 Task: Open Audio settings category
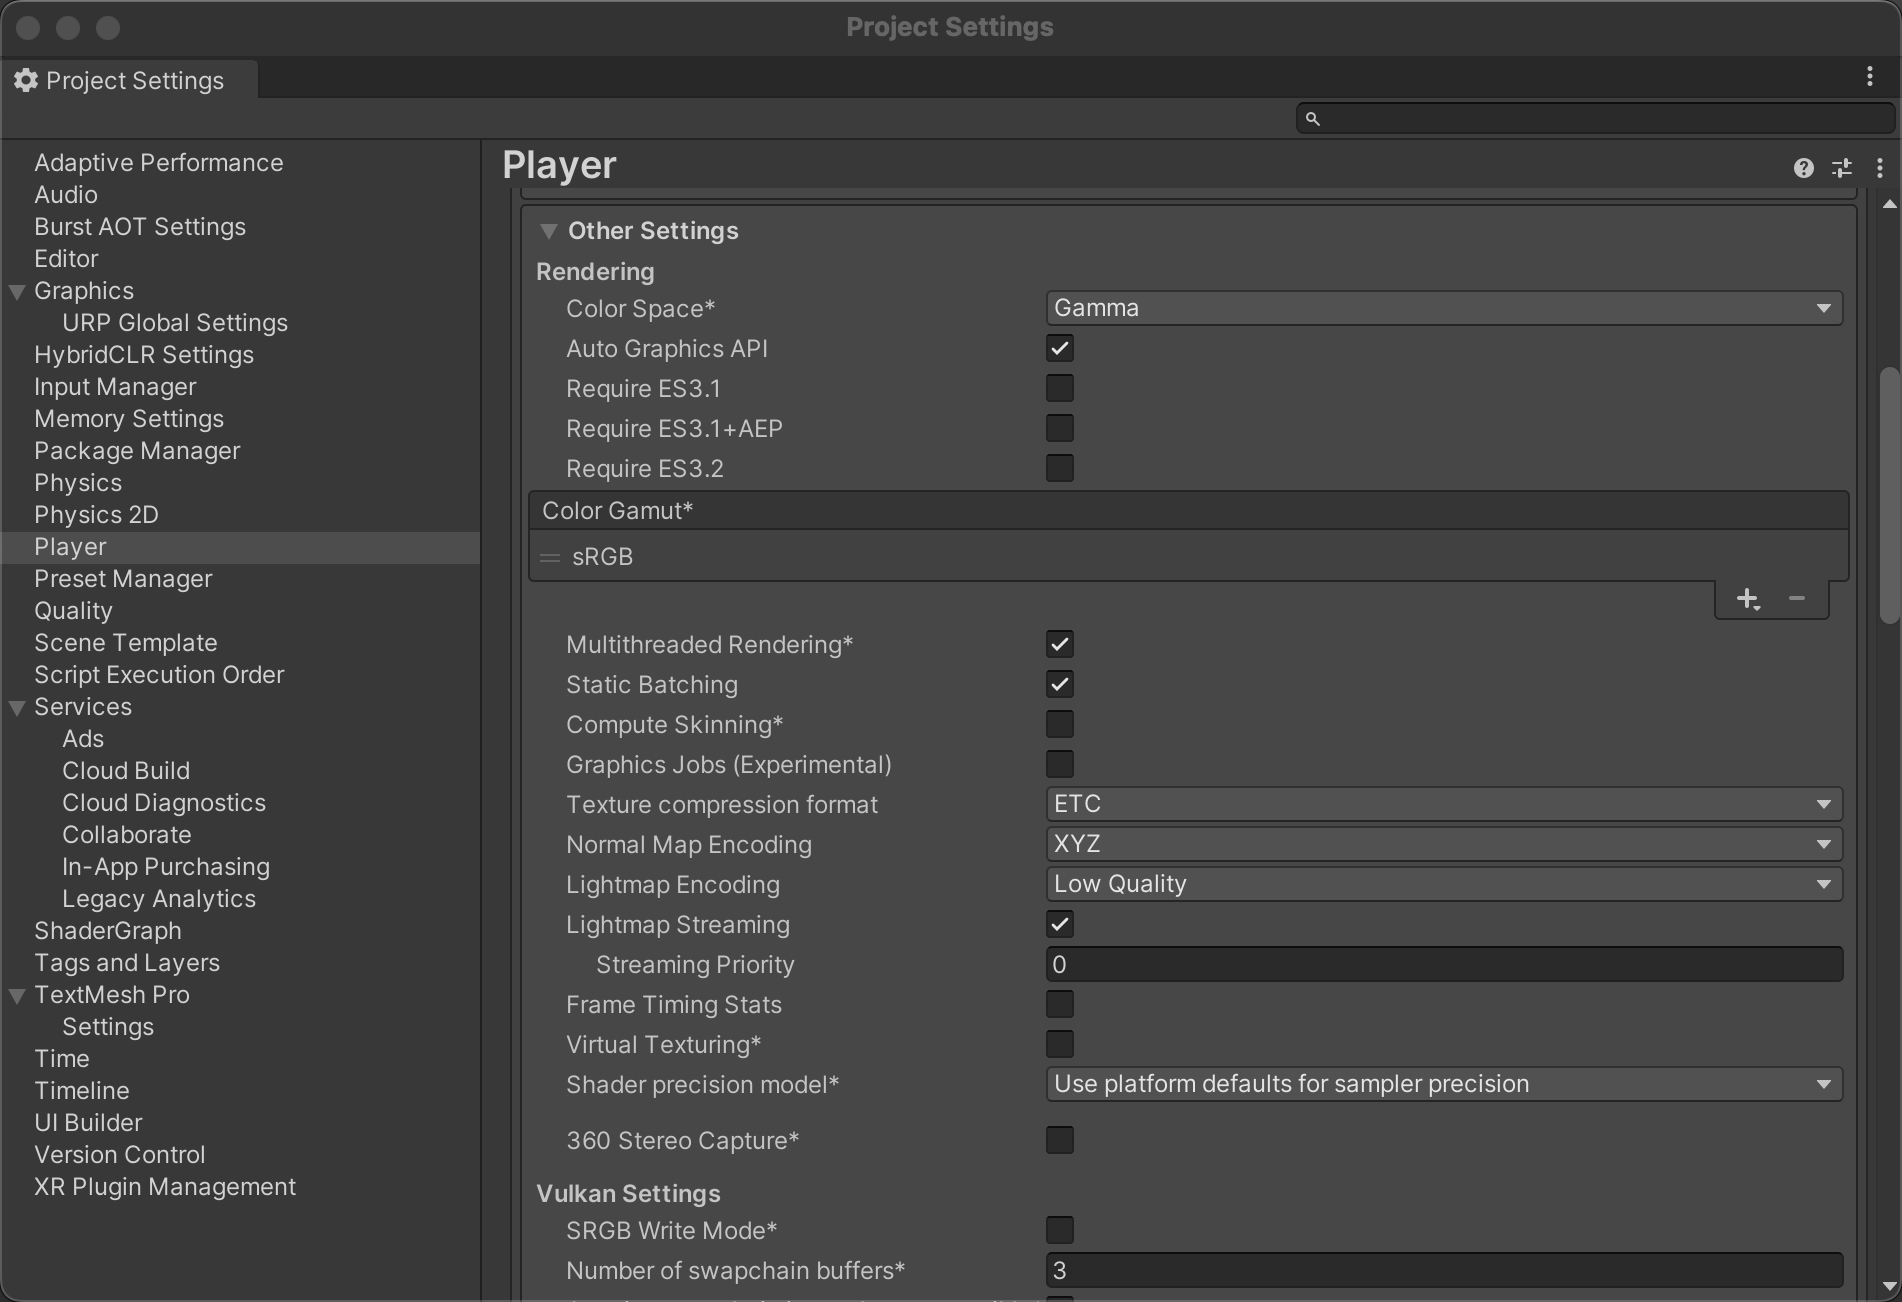pos(66,195)
